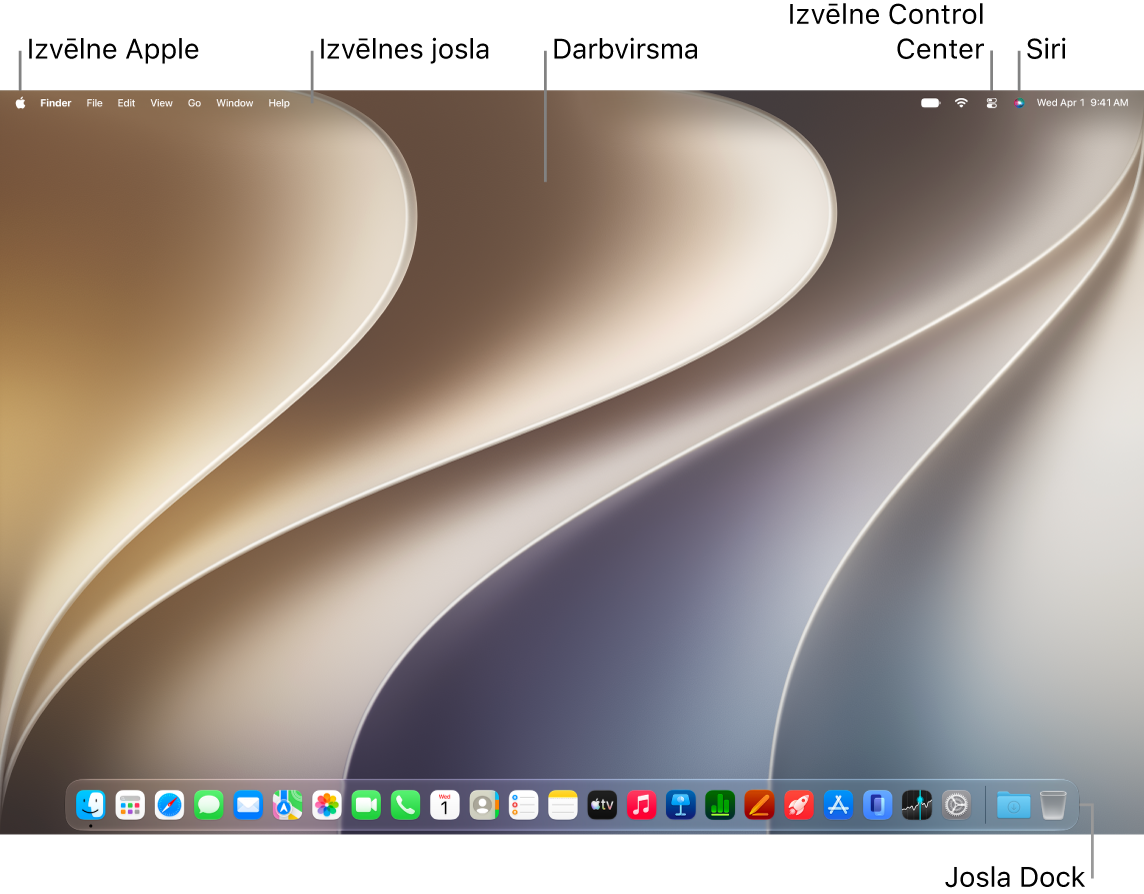
Task: Open Control Center from menu bar
Action: tap(992, 103)
